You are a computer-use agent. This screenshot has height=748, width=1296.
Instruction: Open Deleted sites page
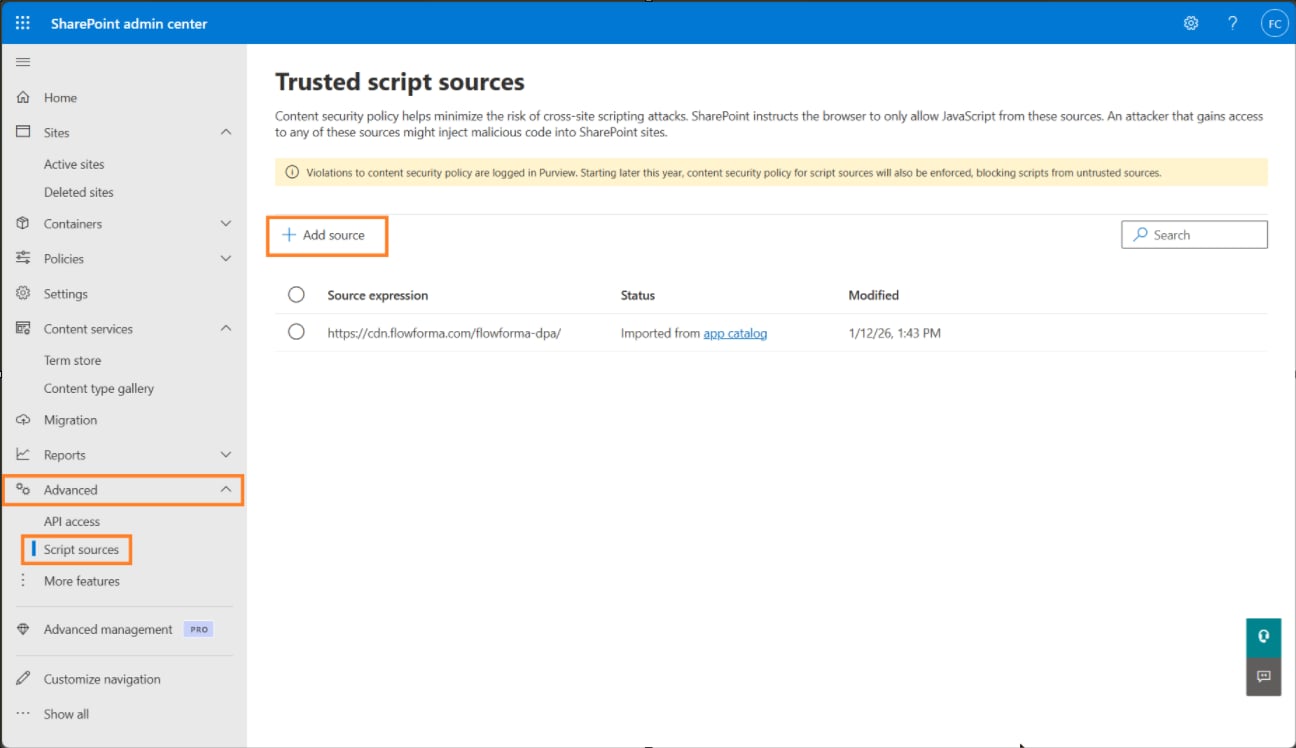[x=79, y=192]
